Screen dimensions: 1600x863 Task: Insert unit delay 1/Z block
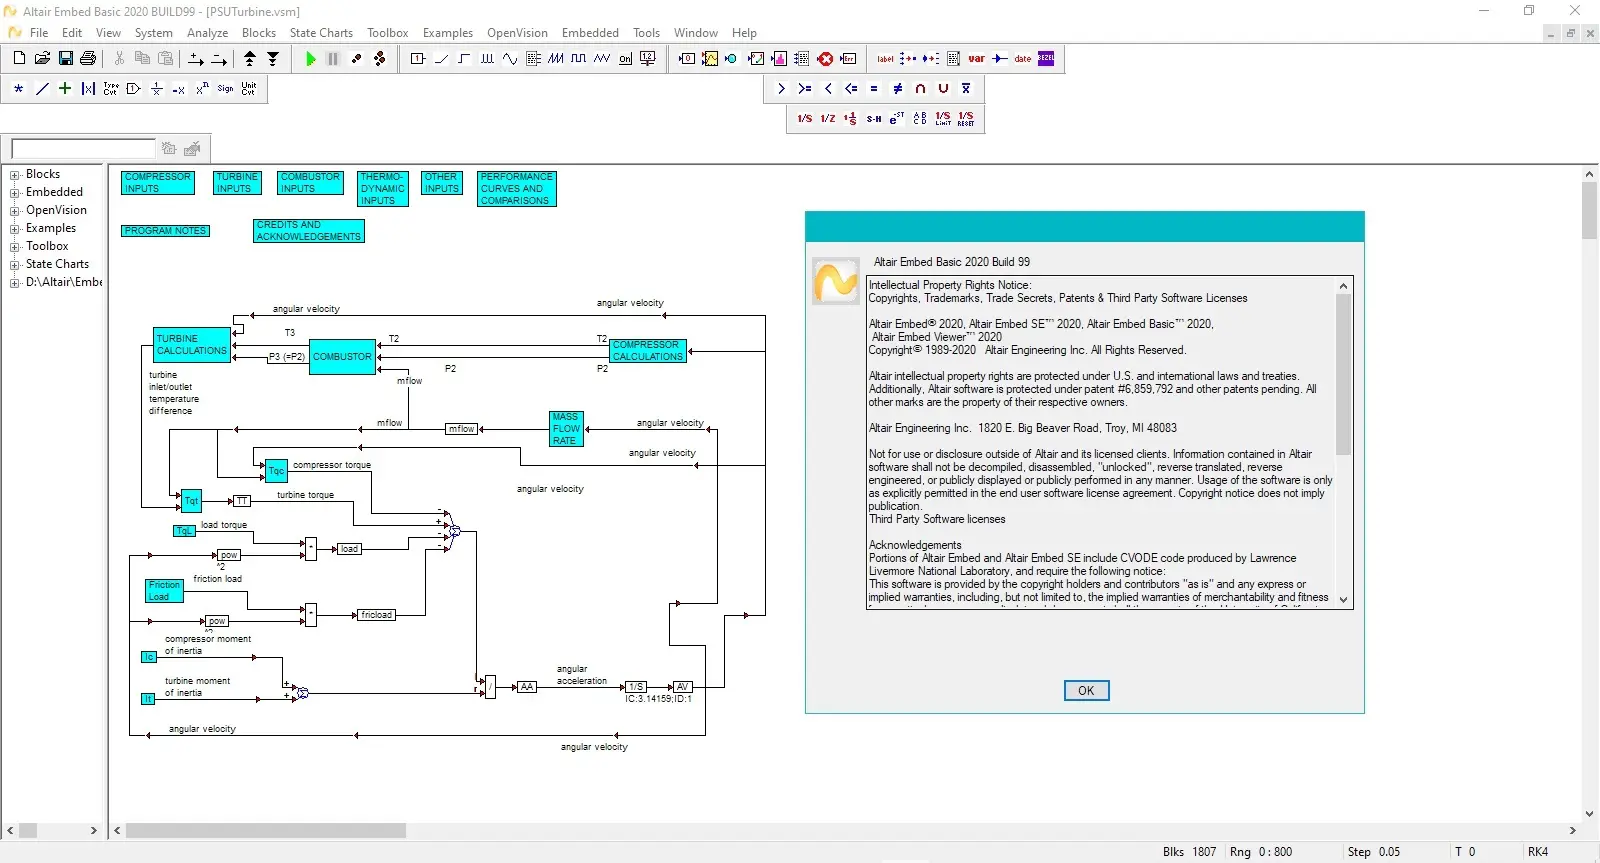click(x=828, y=119)
